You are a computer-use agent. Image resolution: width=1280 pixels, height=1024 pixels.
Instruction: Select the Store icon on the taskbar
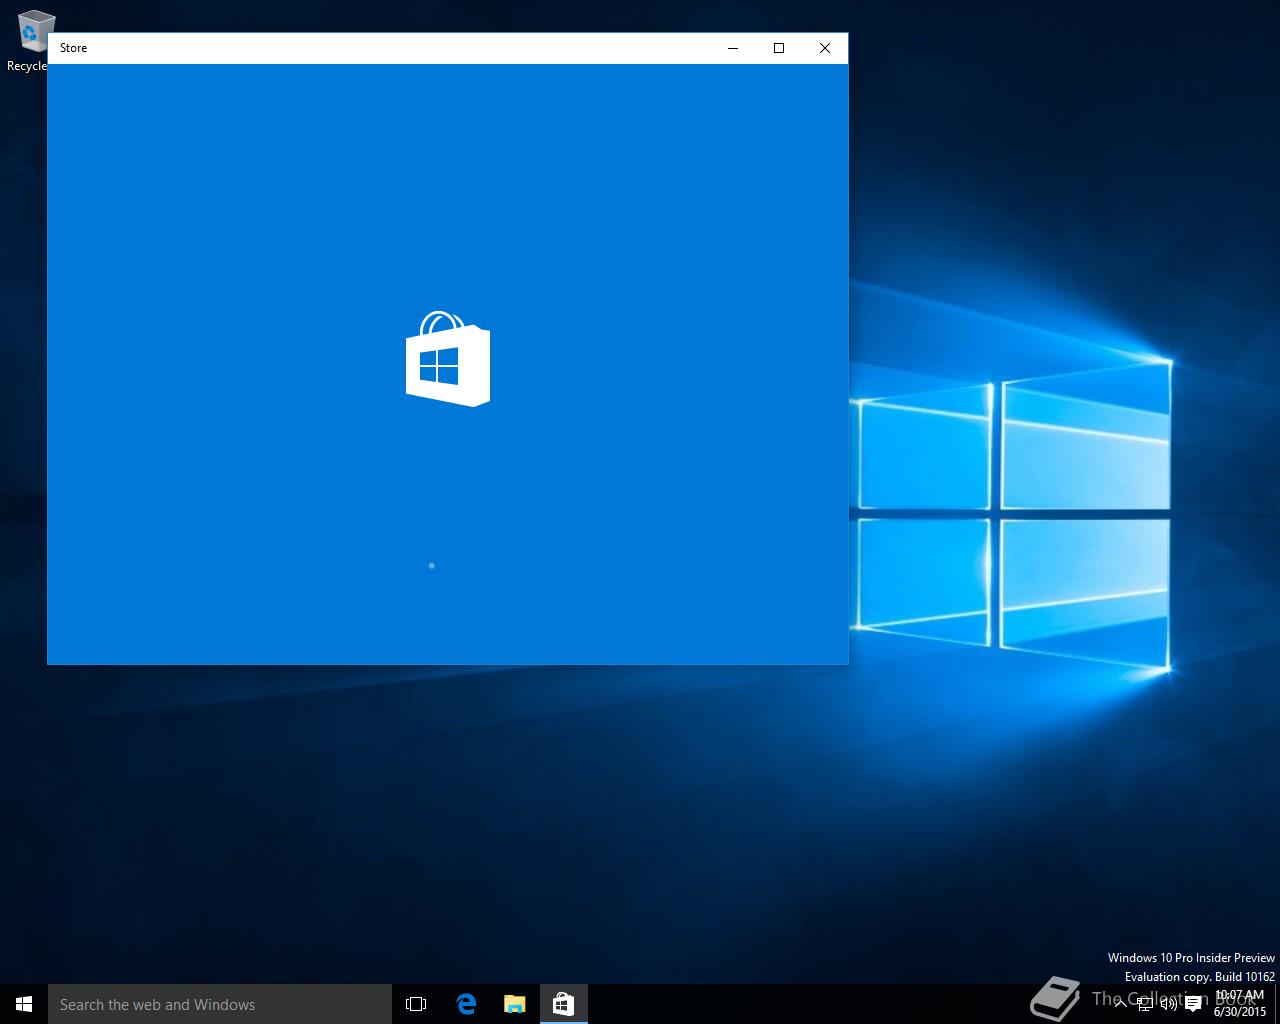563,1004
